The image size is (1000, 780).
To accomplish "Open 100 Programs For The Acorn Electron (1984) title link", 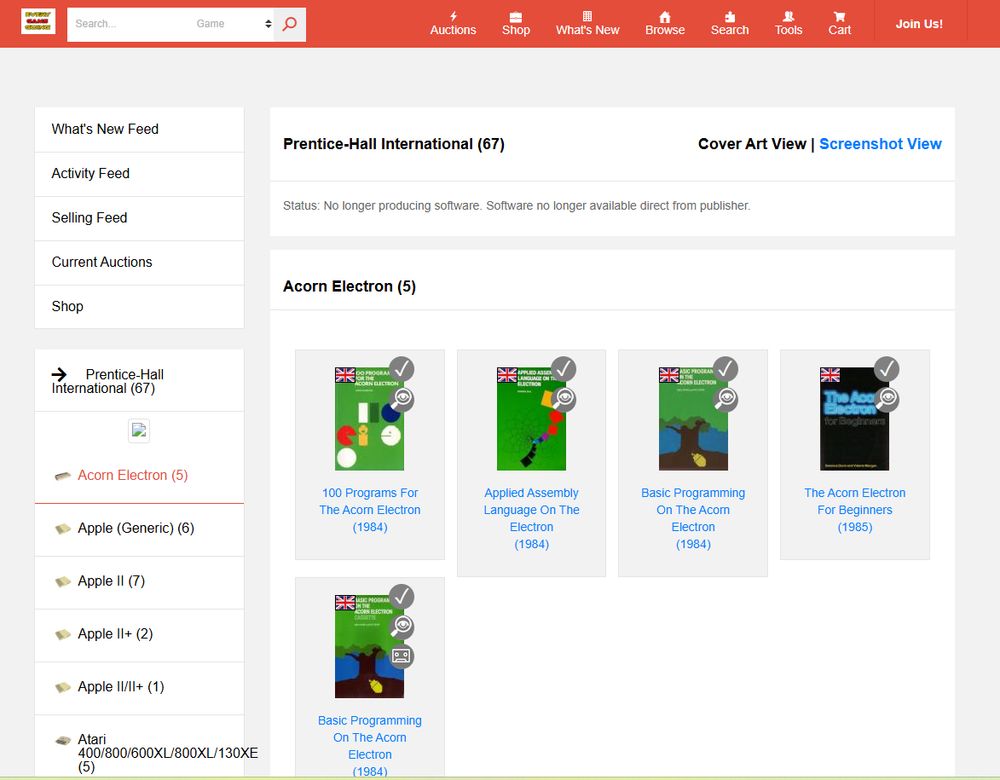I will pos(370,510).
